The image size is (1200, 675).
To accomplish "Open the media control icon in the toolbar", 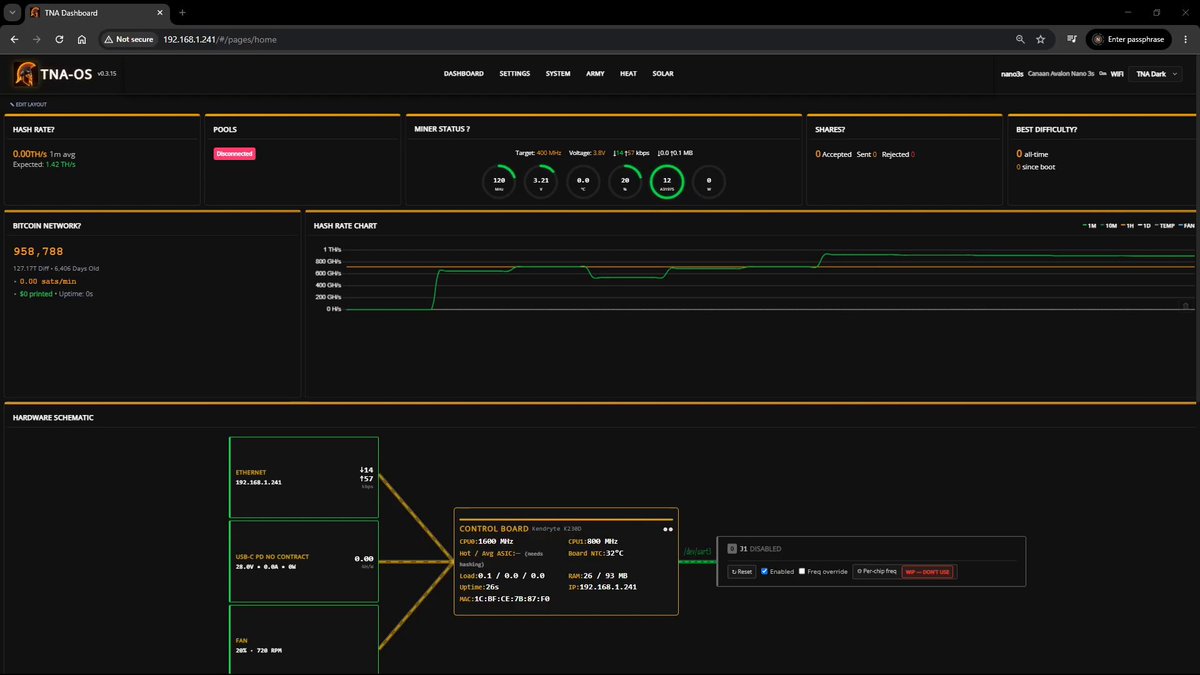I will click(1072, 39).
